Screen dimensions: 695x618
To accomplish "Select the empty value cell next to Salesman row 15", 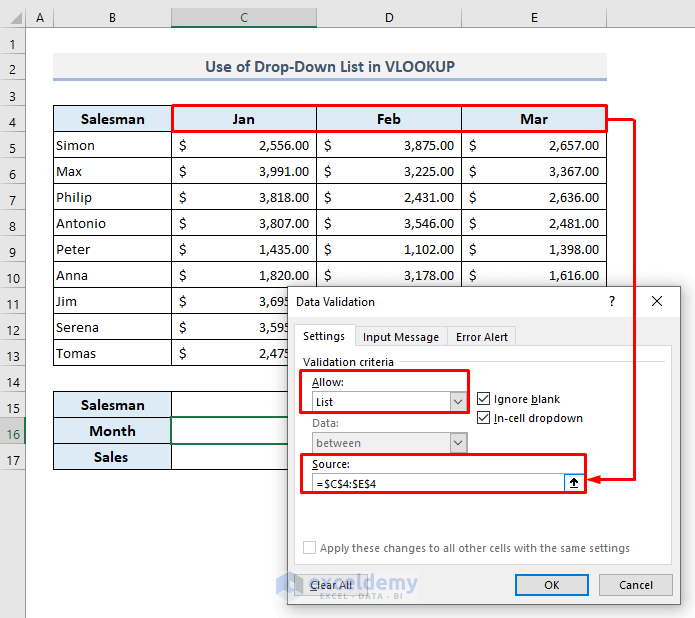I will [x=230, y=405].
